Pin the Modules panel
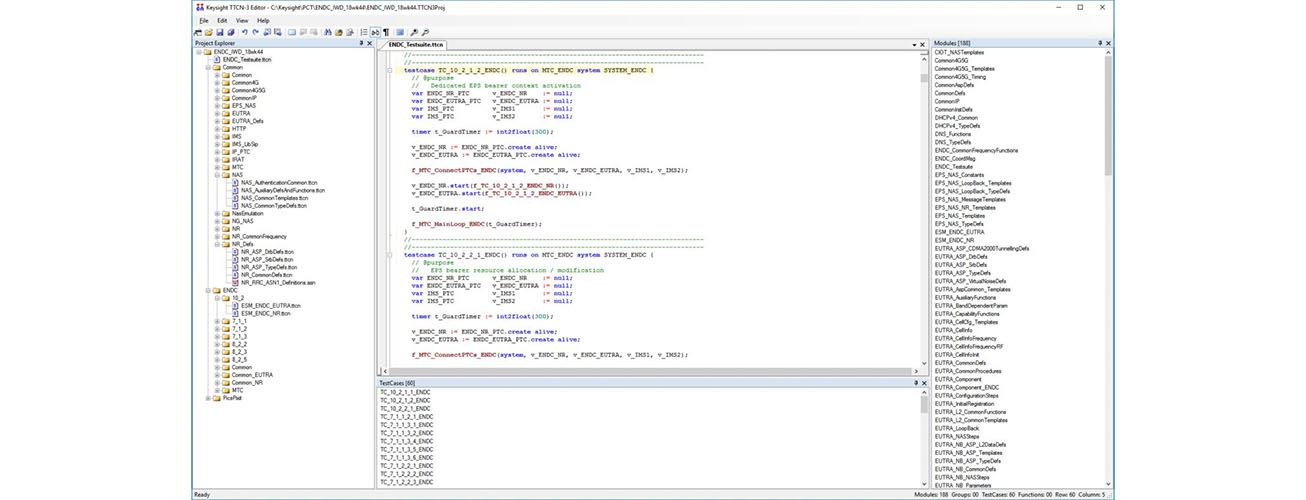1306x500 pixels. click(x=1099, y=43)
